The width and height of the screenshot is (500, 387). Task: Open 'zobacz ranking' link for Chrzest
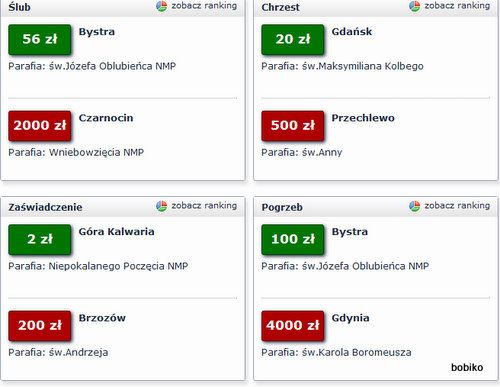[x=457, y=6]
